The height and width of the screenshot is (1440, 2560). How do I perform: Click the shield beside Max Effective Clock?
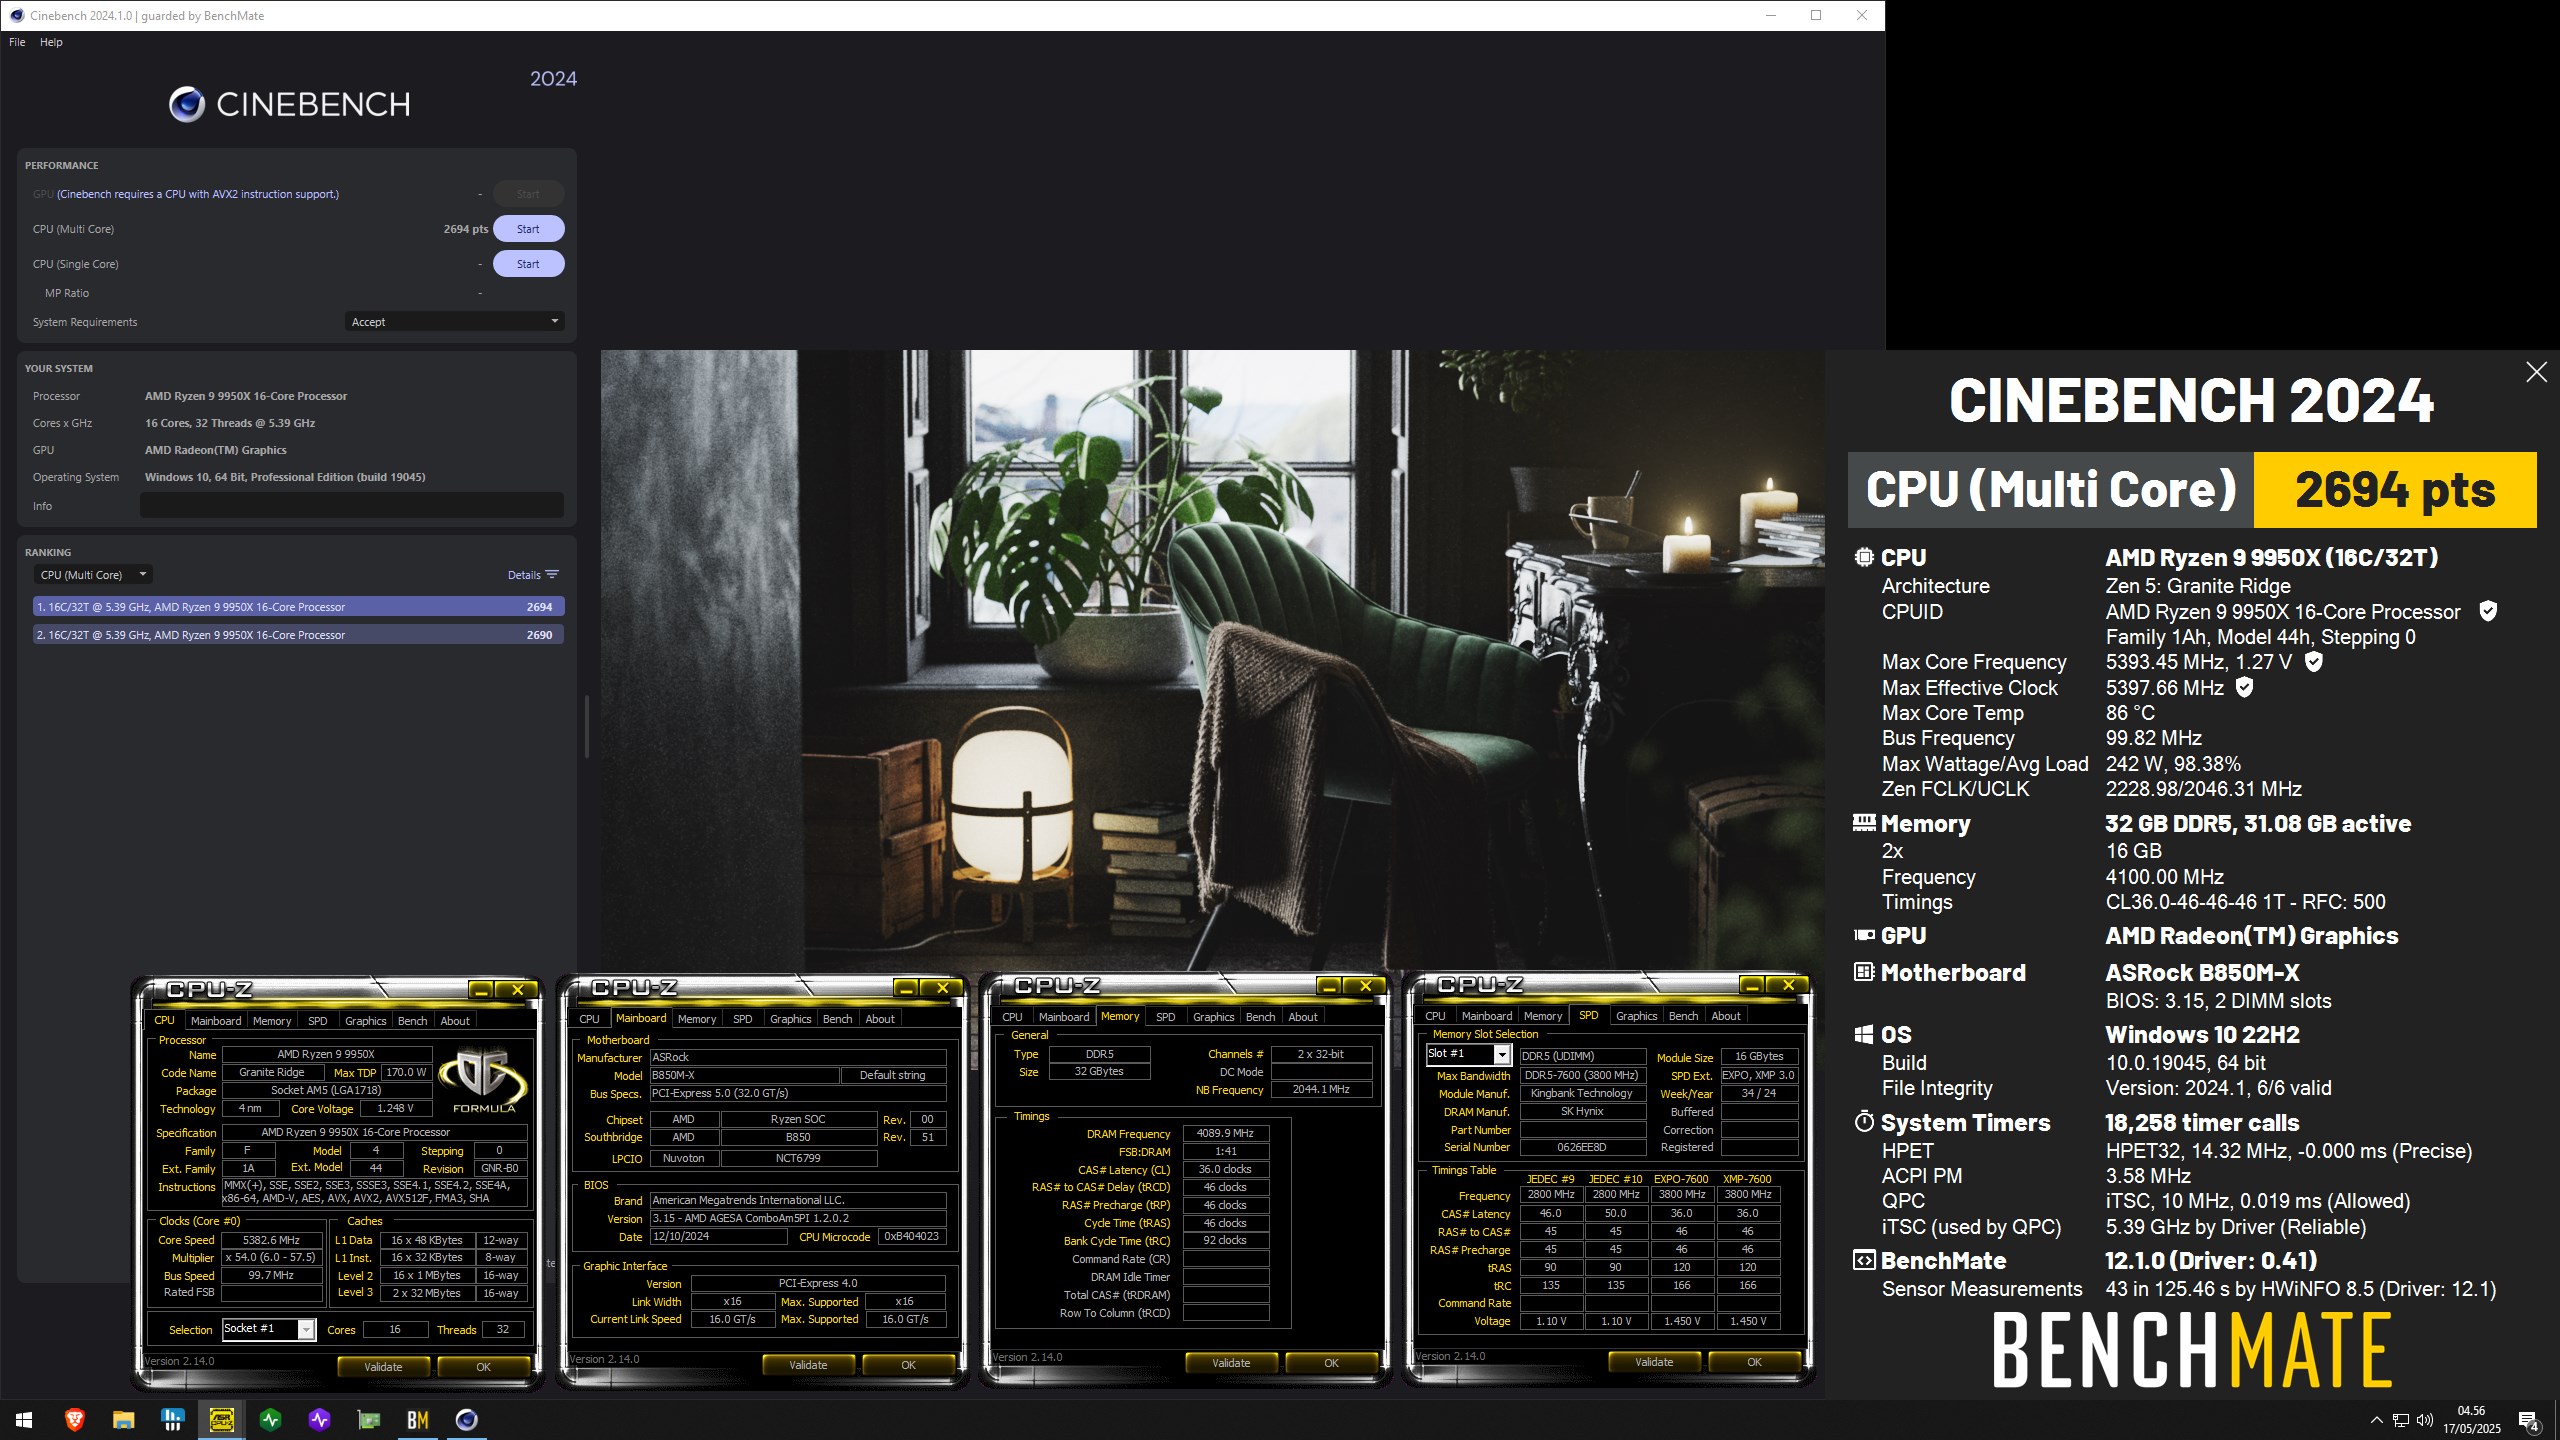point(2244,687)
